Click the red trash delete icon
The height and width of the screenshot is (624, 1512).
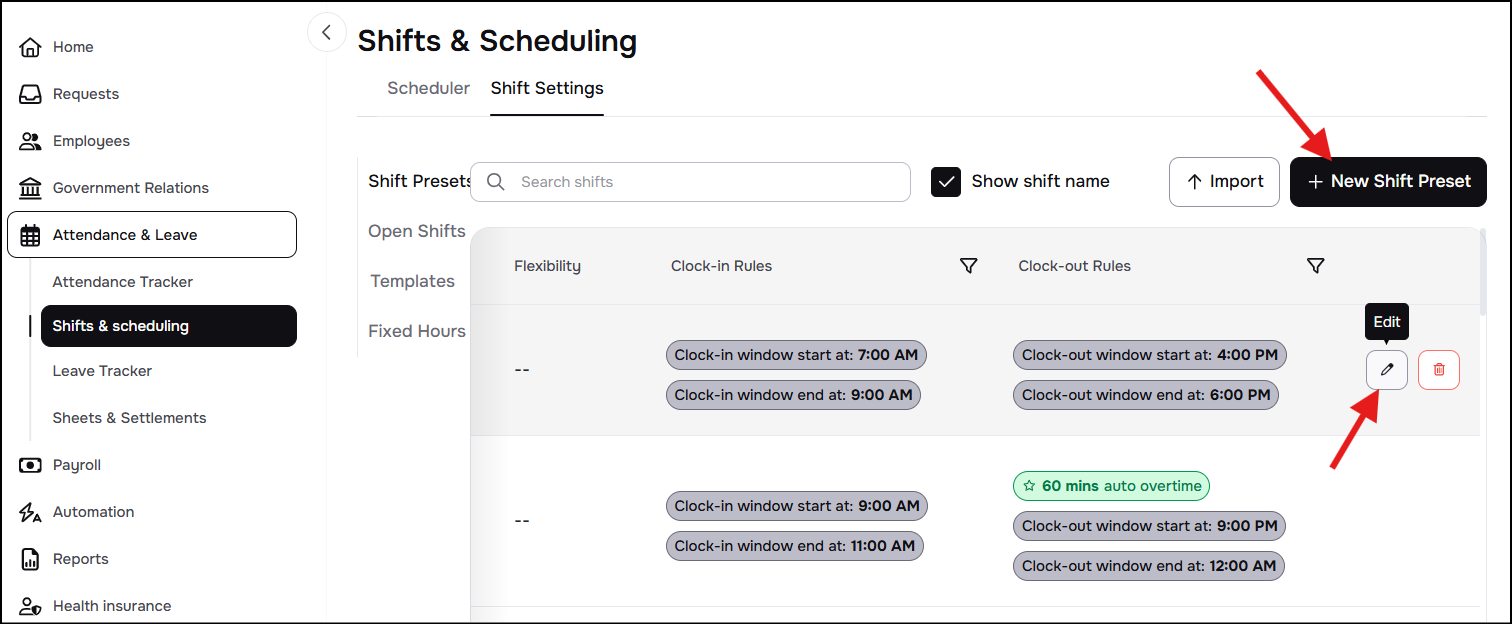[x=1439, y=370]
